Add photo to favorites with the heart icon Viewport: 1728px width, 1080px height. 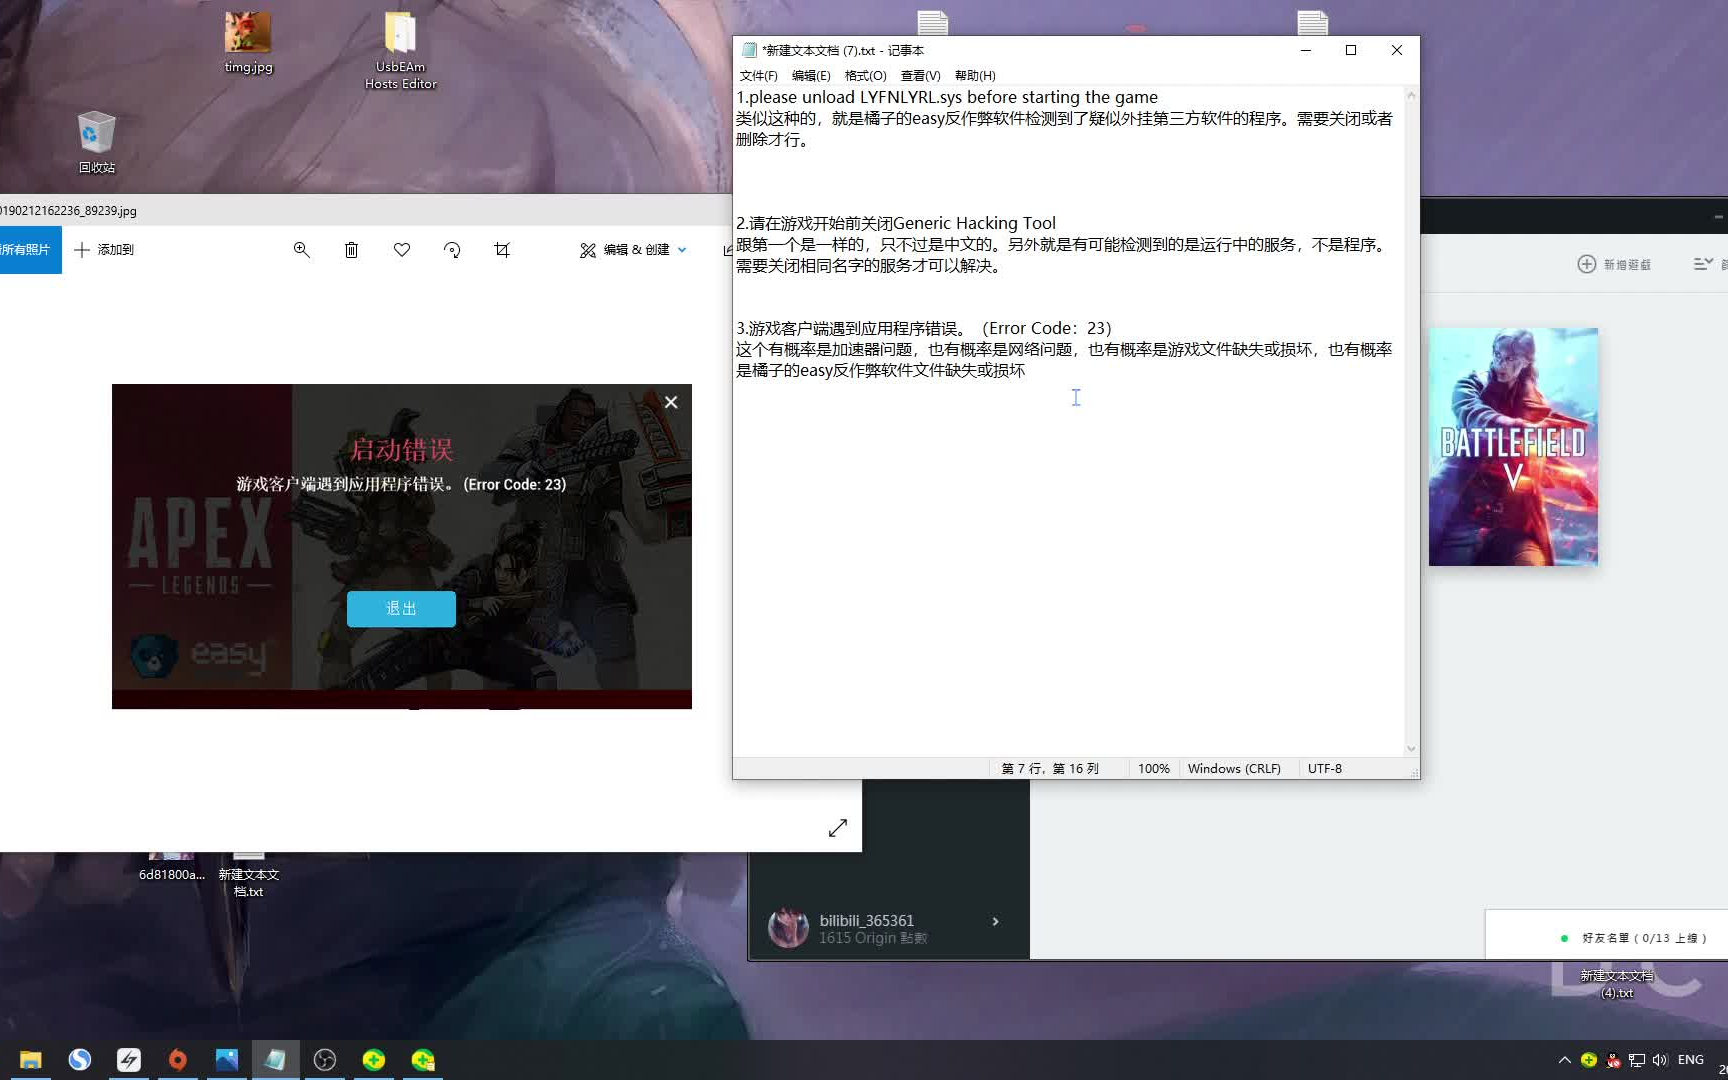[402, 250]
